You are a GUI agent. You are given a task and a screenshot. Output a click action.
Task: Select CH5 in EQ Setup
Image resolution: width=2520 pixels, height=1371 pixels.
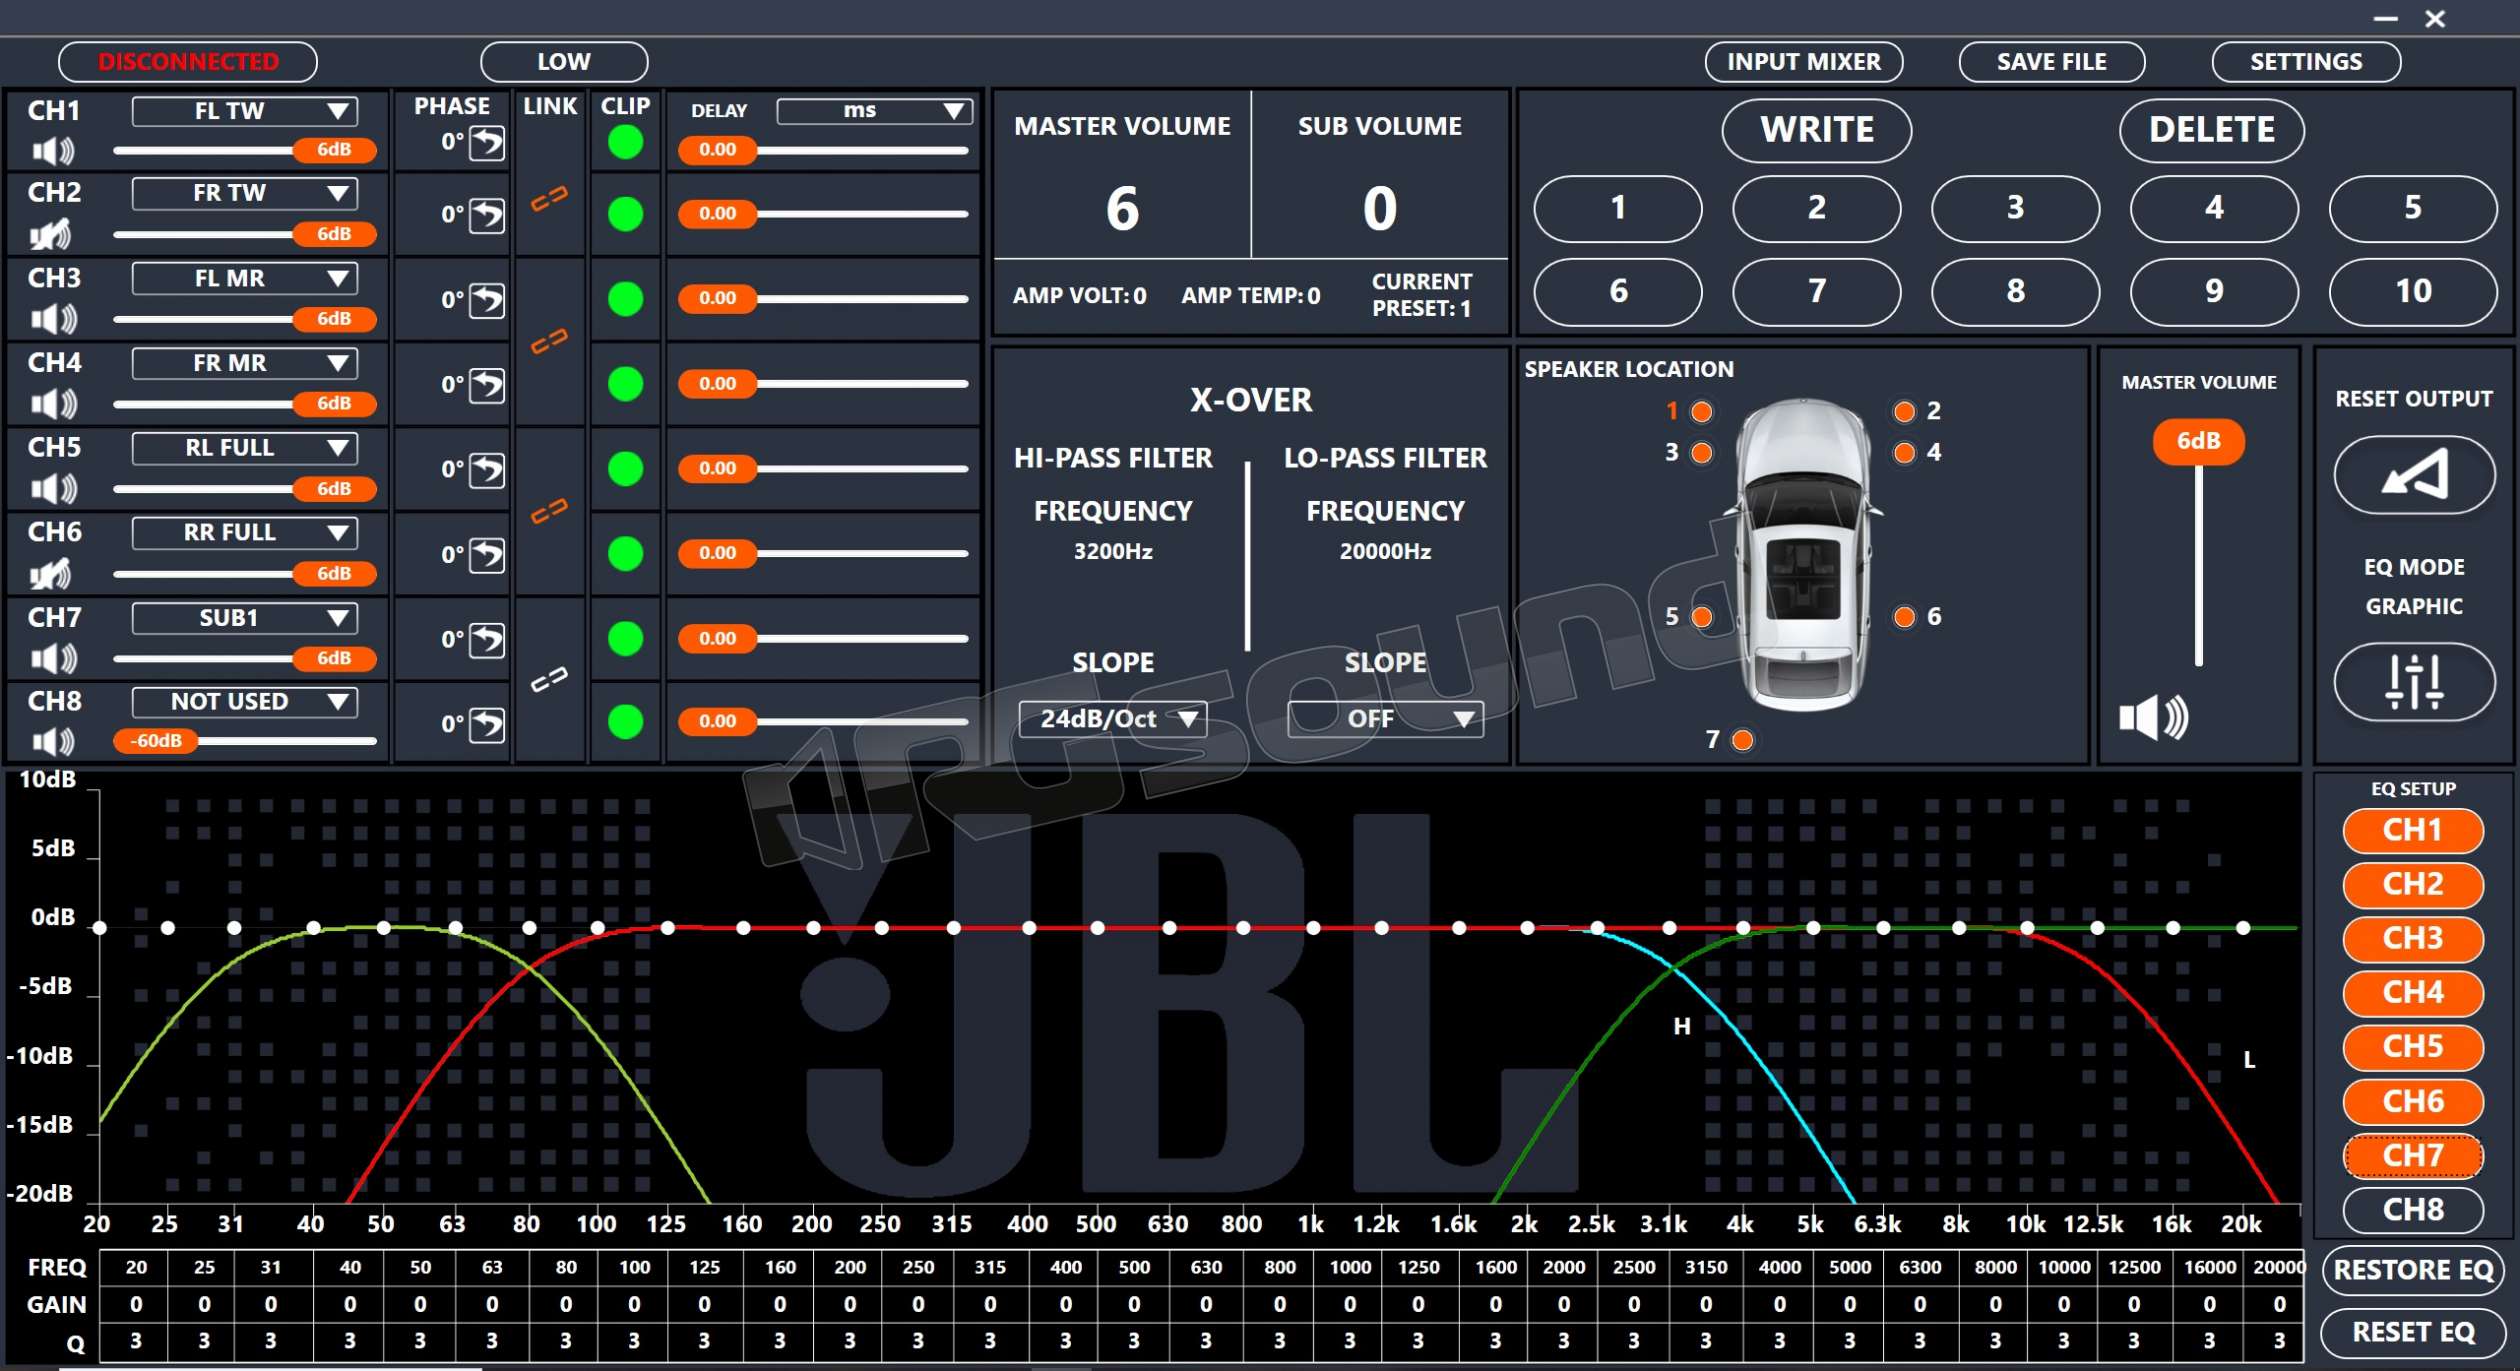2413,1047
